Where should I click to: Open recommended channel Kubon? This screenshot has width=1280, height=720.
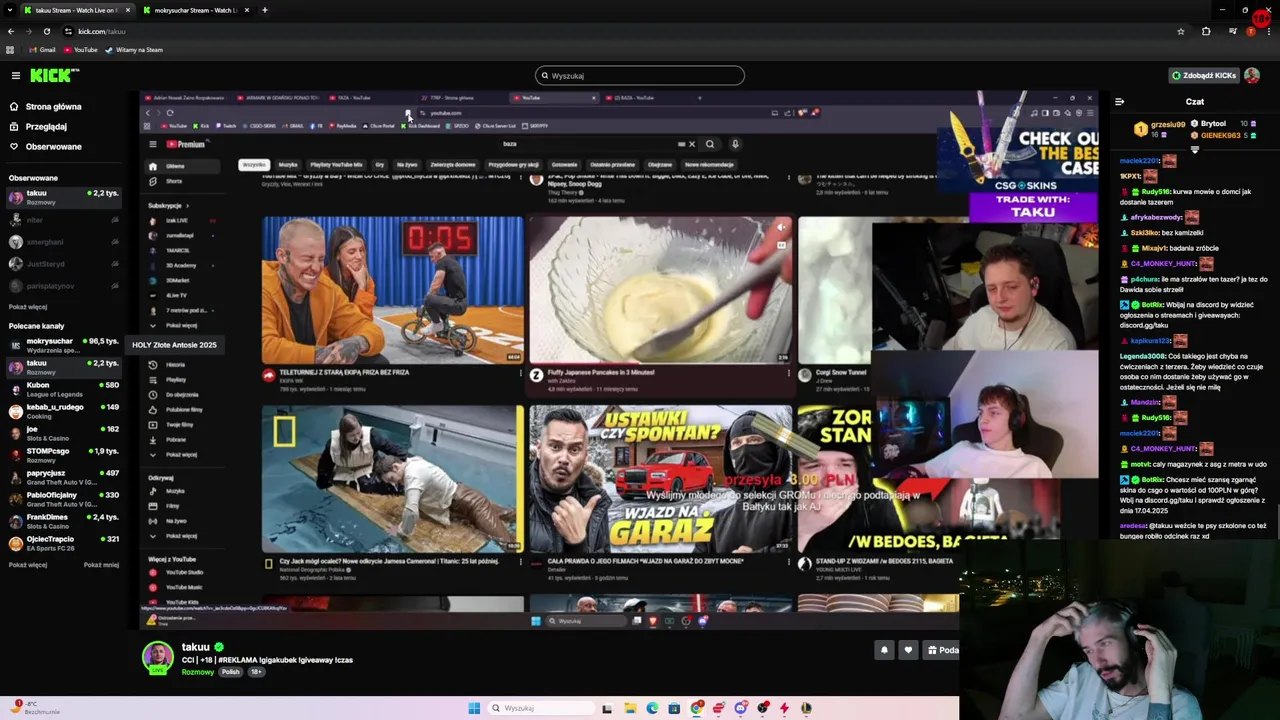tap(64, 389)
